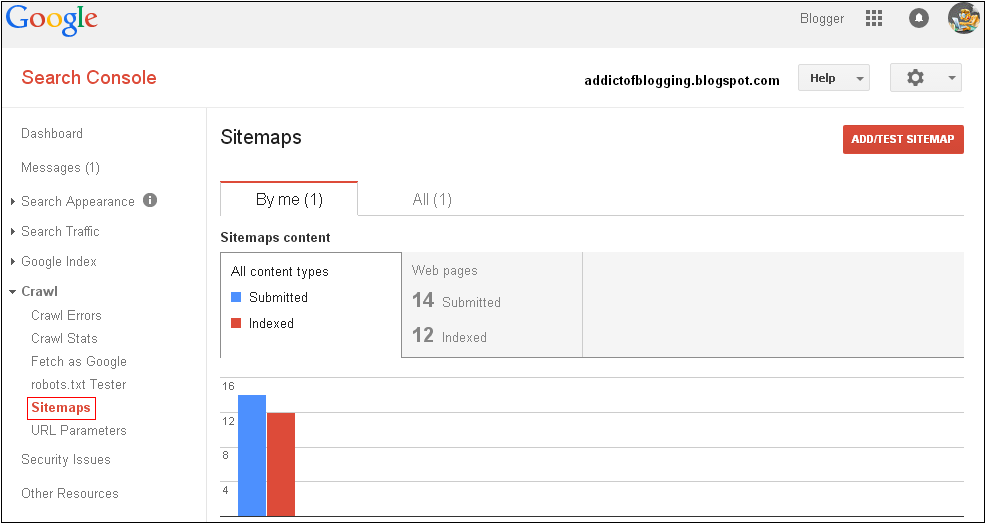
Task: Select Sitemaps in the Crawl menu
Action: pos(61,408)
